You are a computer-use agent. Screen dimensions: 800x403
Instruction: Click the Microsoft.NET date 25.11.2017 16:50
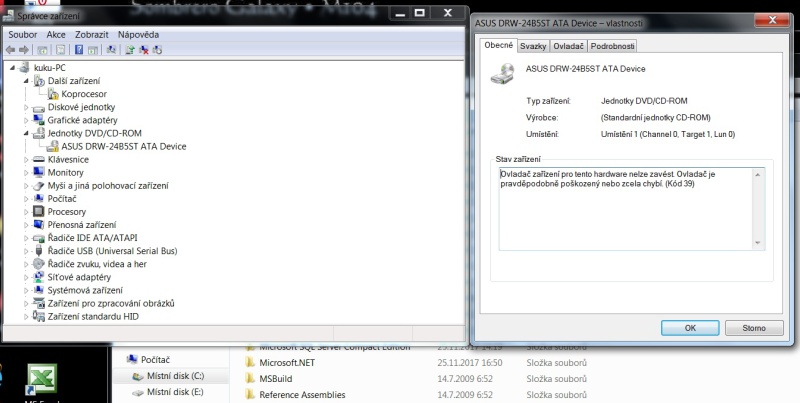click(x=469, y=363)
